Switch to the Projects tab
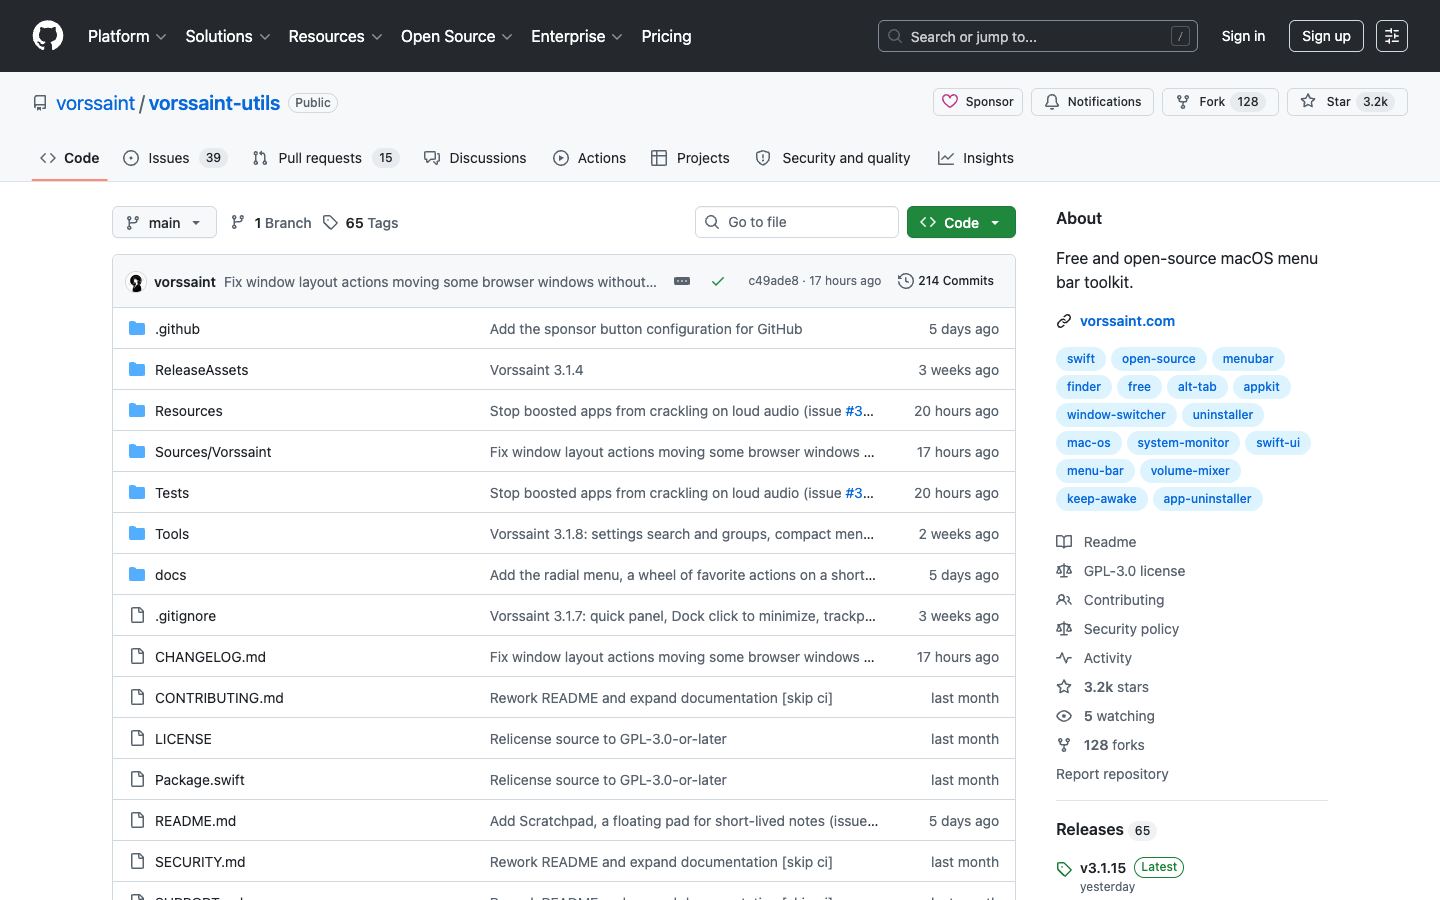Screen dimensions: 1440x900 click(690, 158)
